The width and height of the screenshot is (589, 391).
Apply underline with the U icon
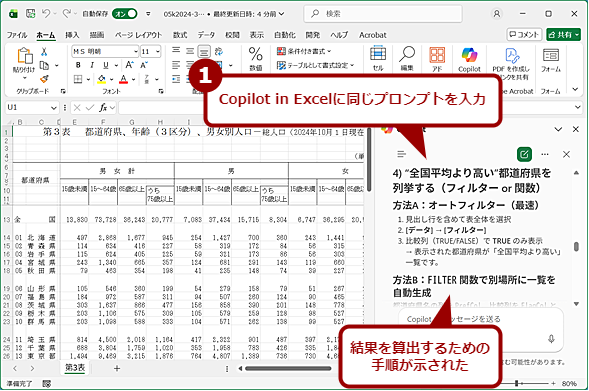[106, 65]
